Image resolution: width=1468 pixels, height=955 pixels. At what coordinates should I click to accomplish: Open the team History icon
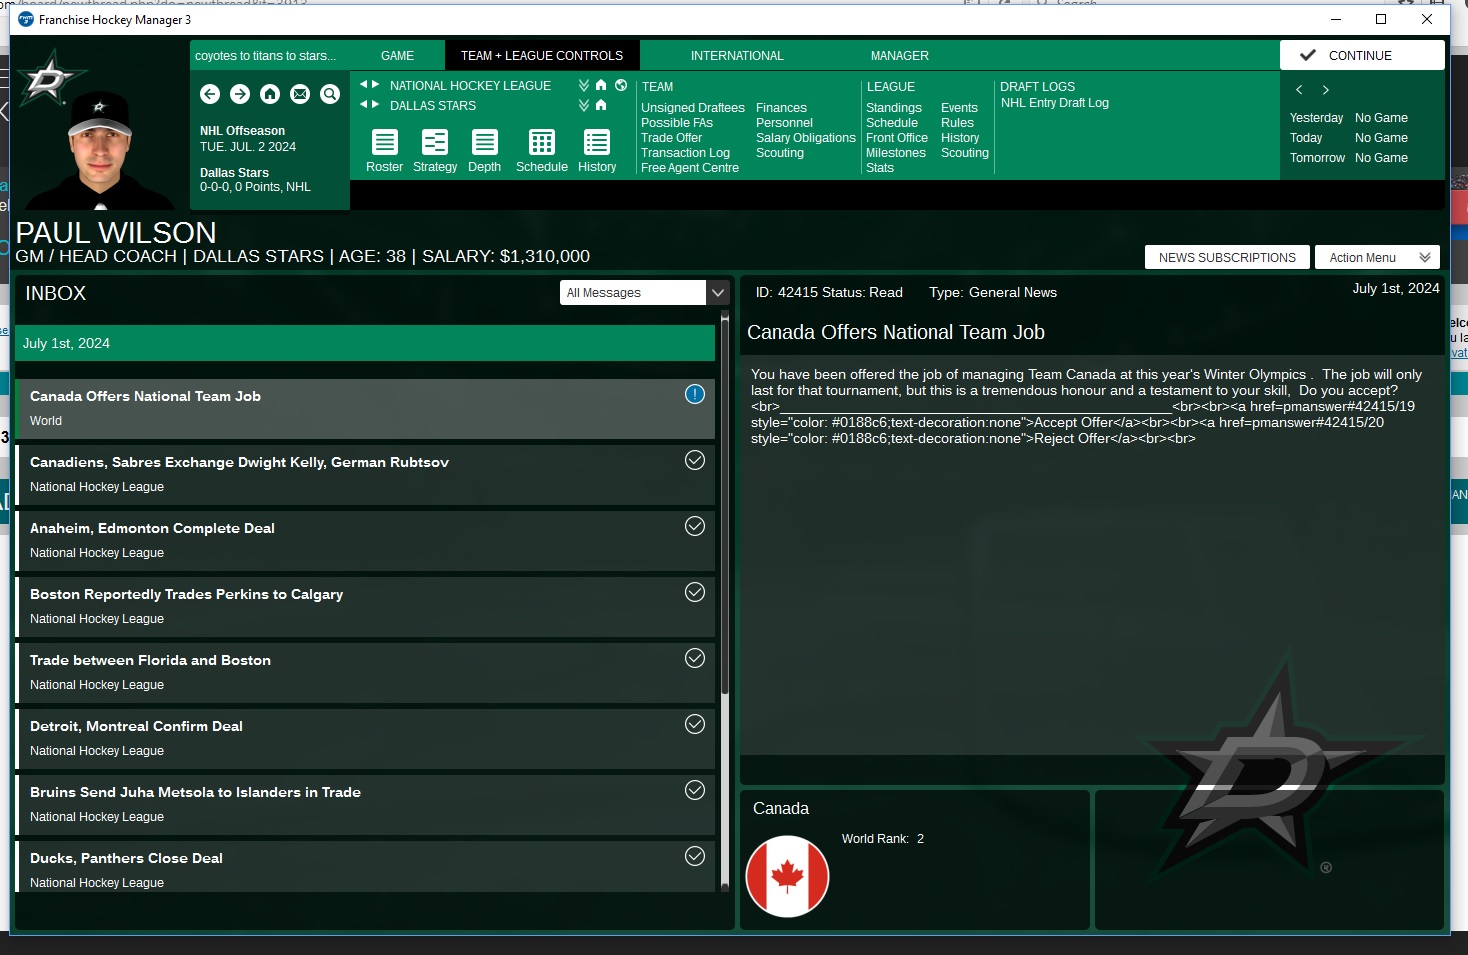tap(597, 142)
